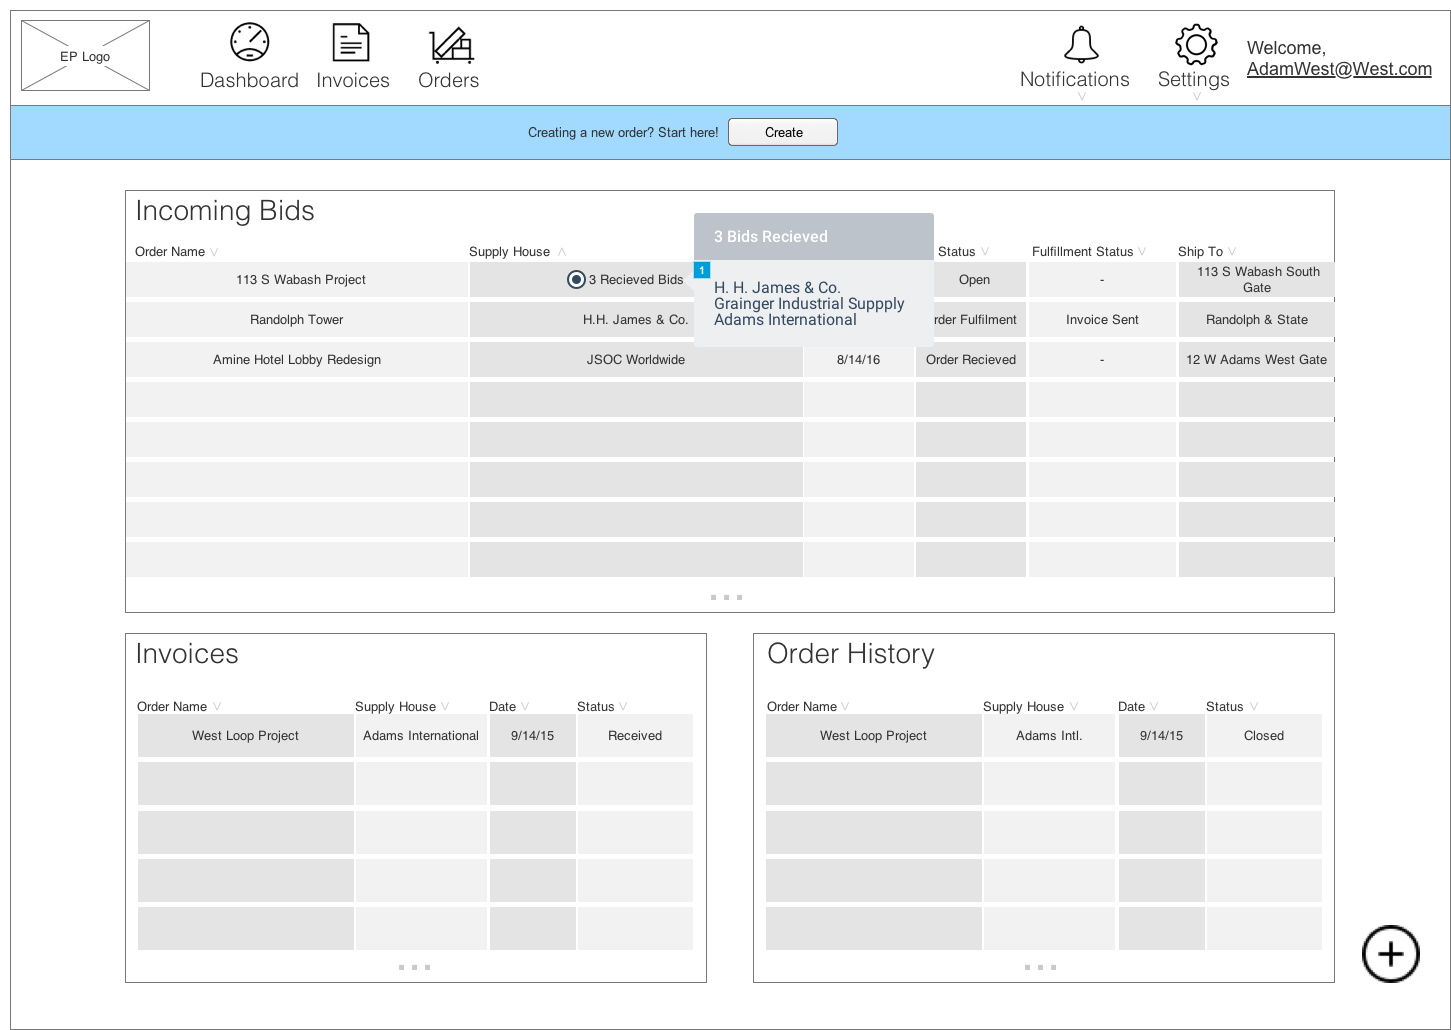Select Grainger Industrial Suppply bid
The width and height of the screenshot is (1451, 1030).
809,304
